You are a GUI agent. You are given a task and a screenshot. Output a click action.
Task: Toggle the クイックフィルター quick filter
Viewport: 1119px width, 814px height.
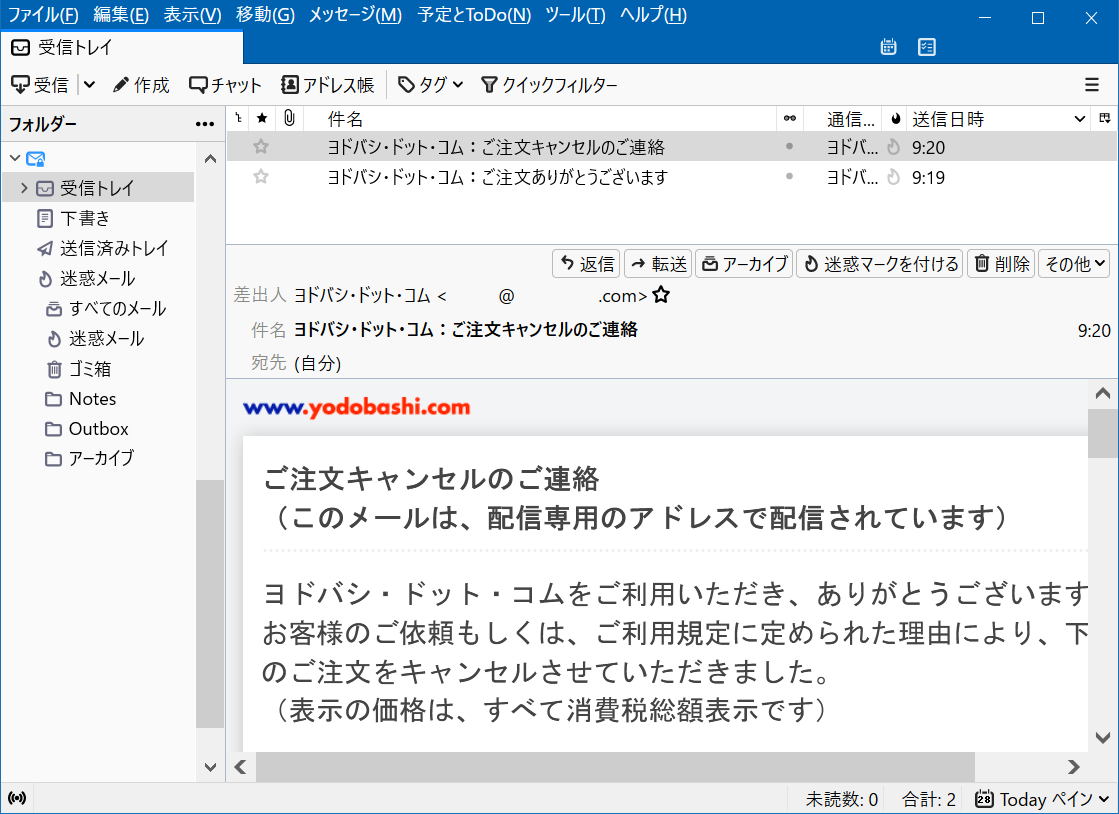pos(550,85)
